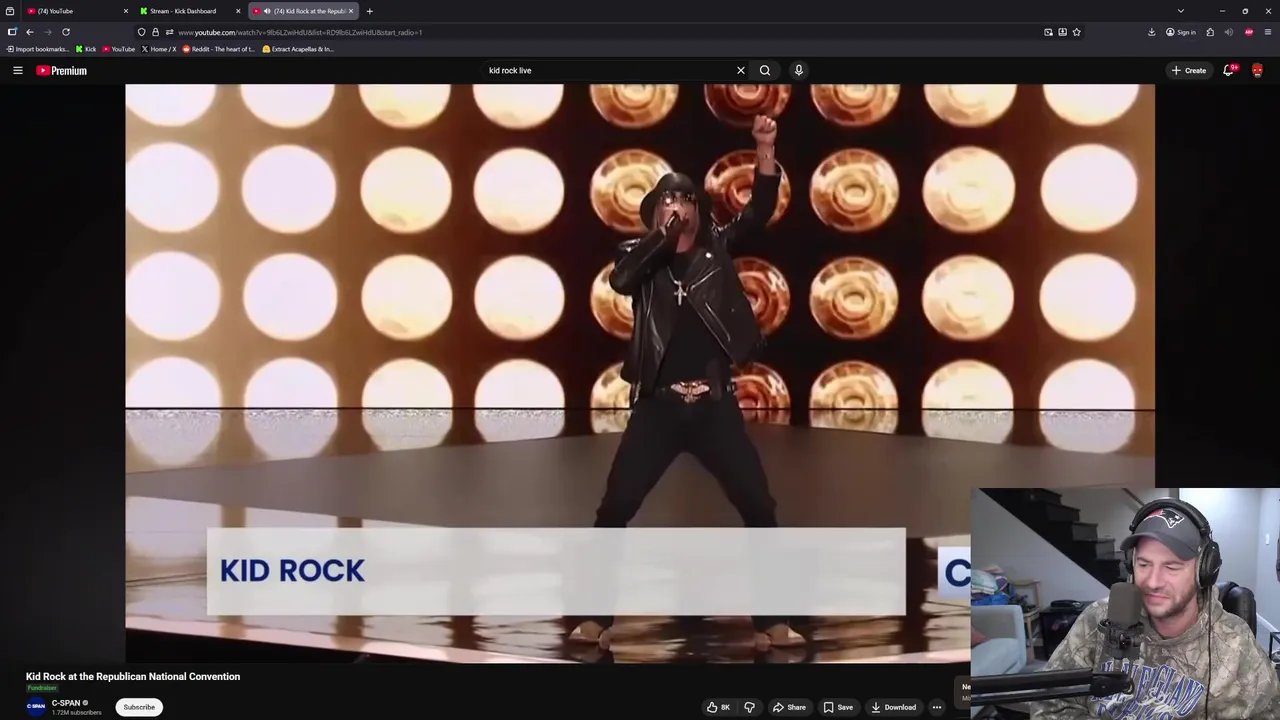Open the Kick bookmark
This screenshot has width=1280, height=720.
[86, 49]
